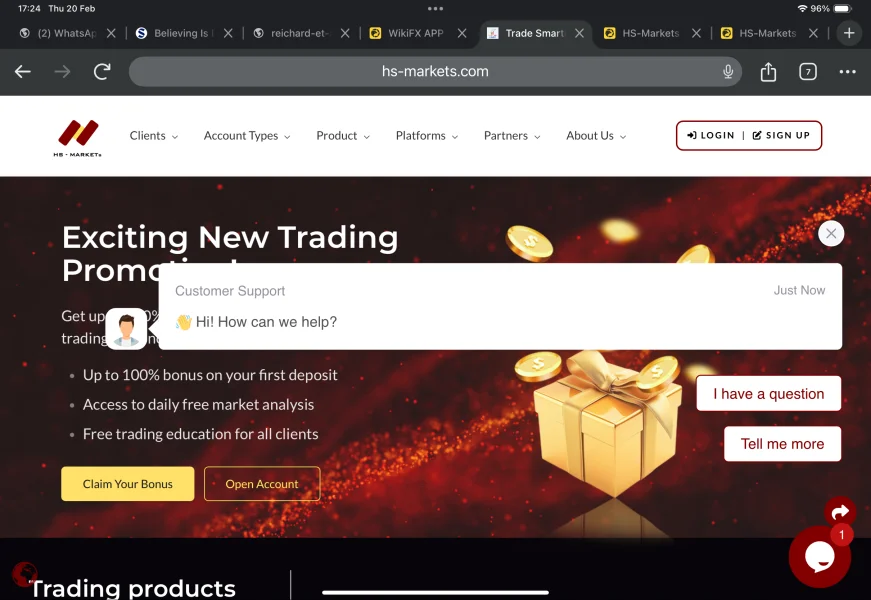This screenshot has width=871, height=600.
Task: Expand the Account Types dropdown
Action: pyautogui.click(x=247, y=136)
